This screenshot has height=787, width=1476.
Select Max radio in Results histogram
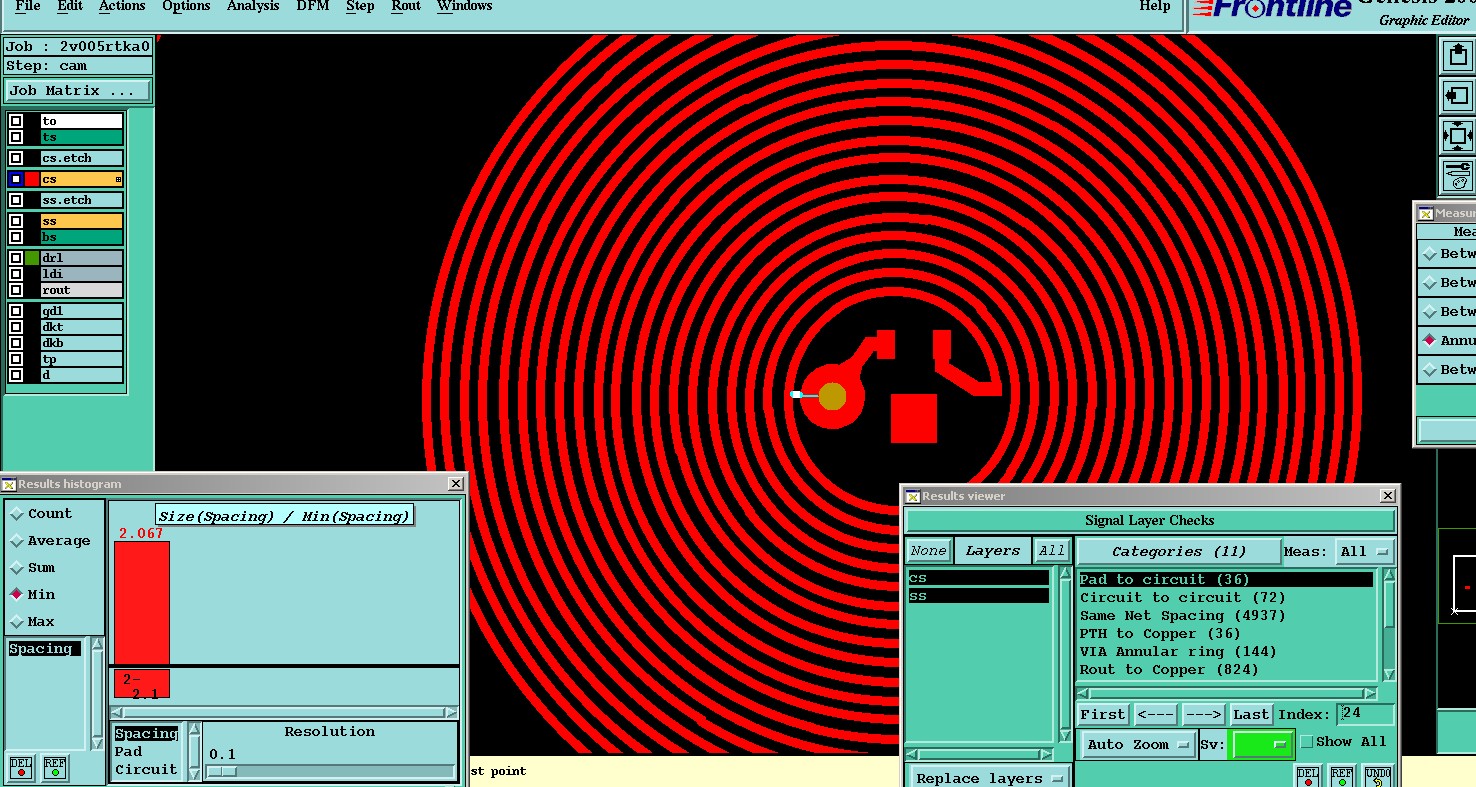tap(17, 621)
